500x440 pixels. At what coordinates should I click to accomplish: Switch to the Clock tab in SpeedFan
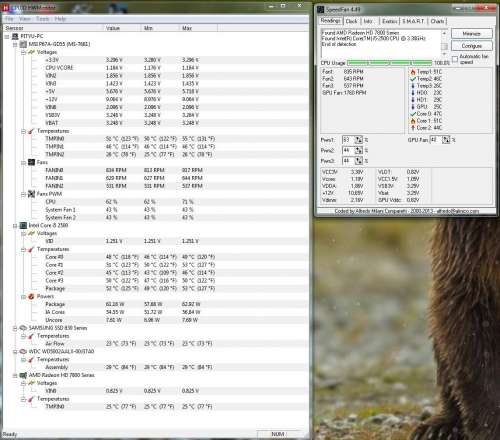(x=351, y=21)
